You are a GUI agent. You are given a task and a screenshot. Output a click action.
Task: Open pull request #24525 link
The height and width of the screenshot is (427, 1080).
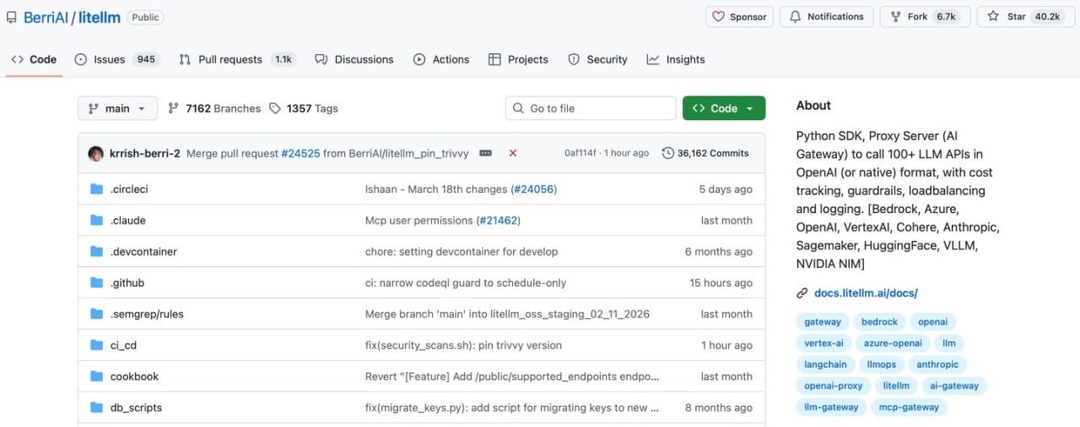point(300,154)
